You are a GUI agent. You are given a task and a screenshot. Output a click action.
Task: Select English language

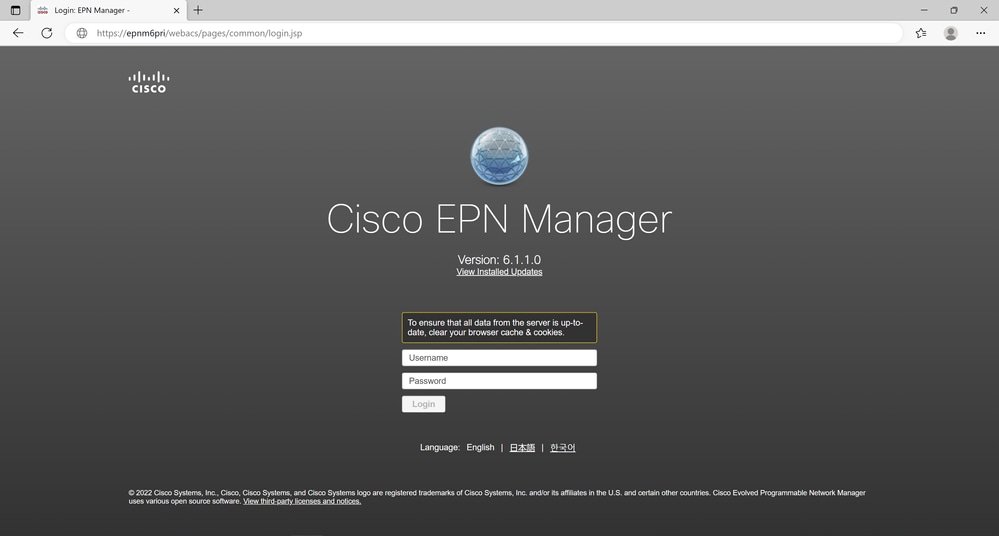coord(480,447)
